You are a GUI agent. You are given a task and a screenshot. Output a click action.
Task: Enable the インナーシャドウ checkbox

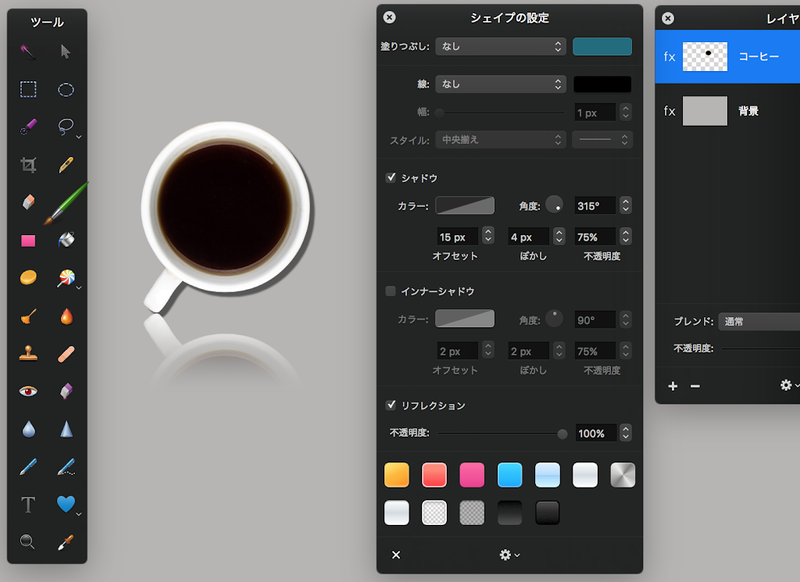click(391, 292)
